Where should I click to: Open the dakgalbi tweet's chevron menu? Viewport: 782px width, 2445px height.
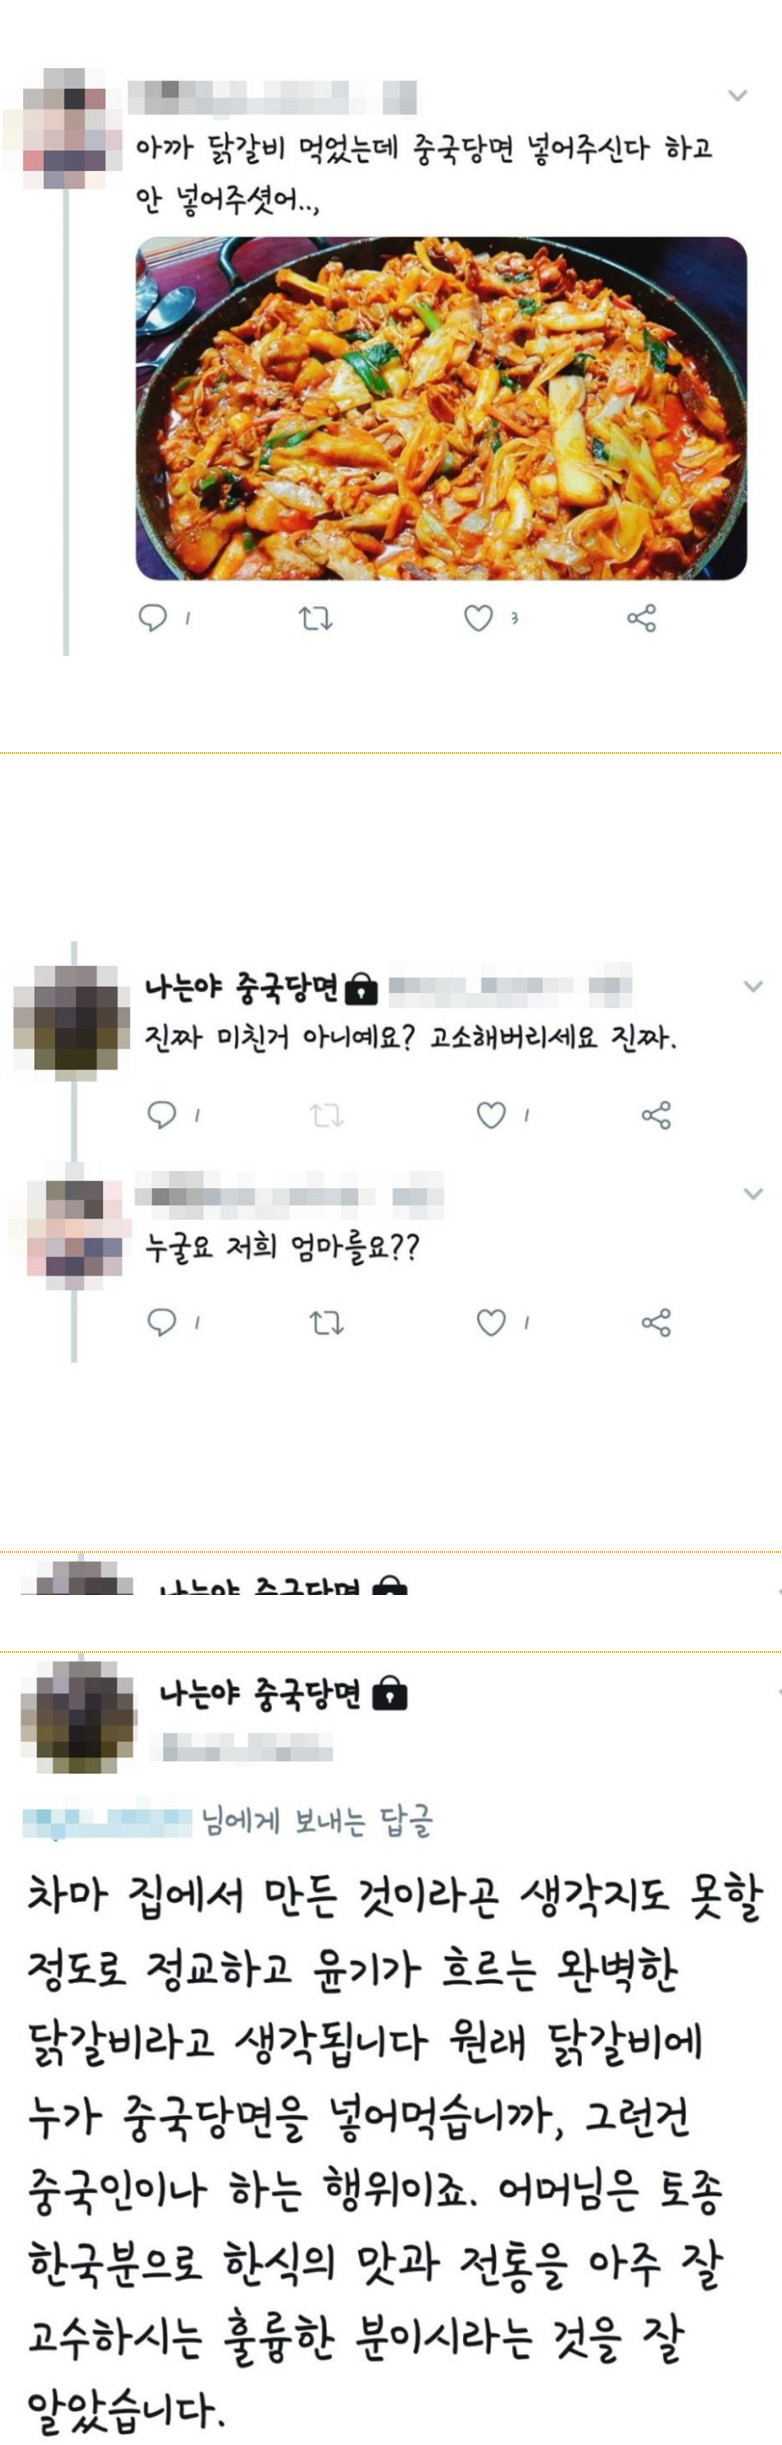tap(737, 96)
